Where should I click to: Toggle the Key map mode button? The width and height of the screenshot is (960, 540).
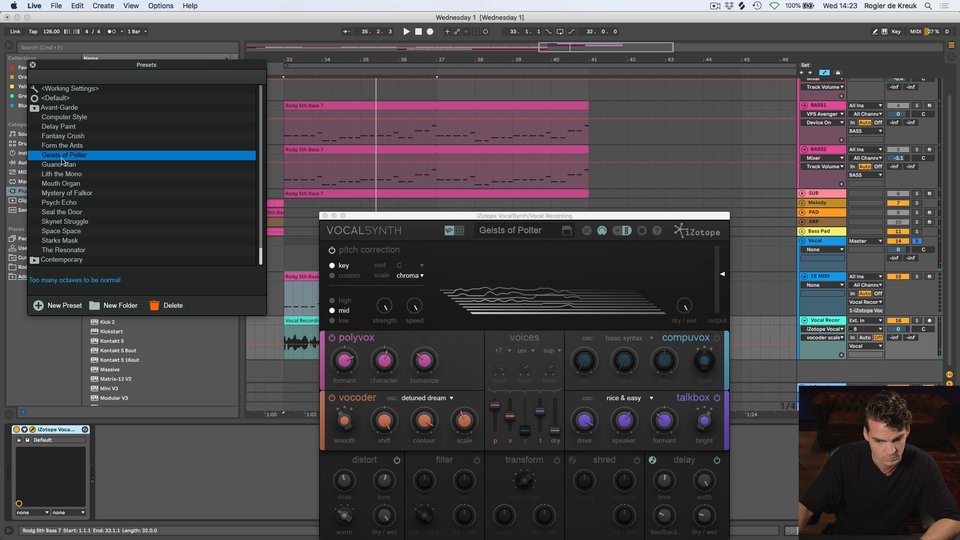click(896, 31)
